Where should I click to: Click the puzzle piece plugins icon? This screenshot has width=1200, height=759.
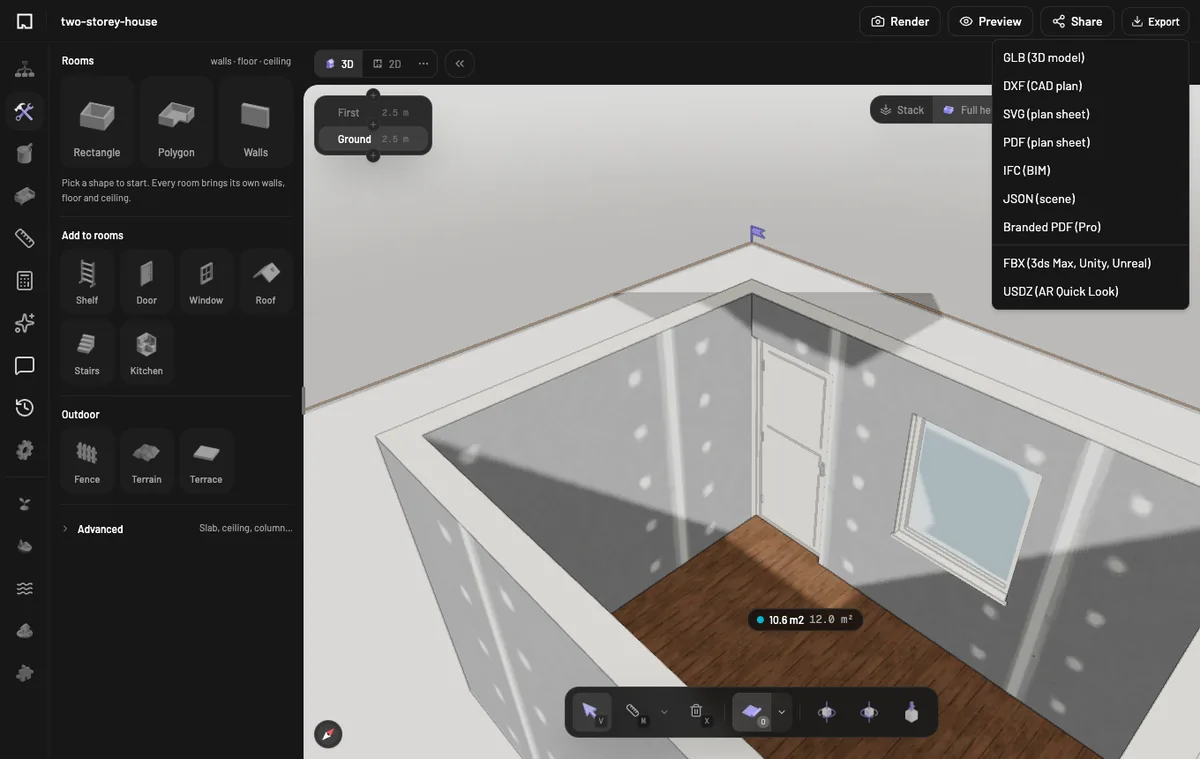click(25, 673)
